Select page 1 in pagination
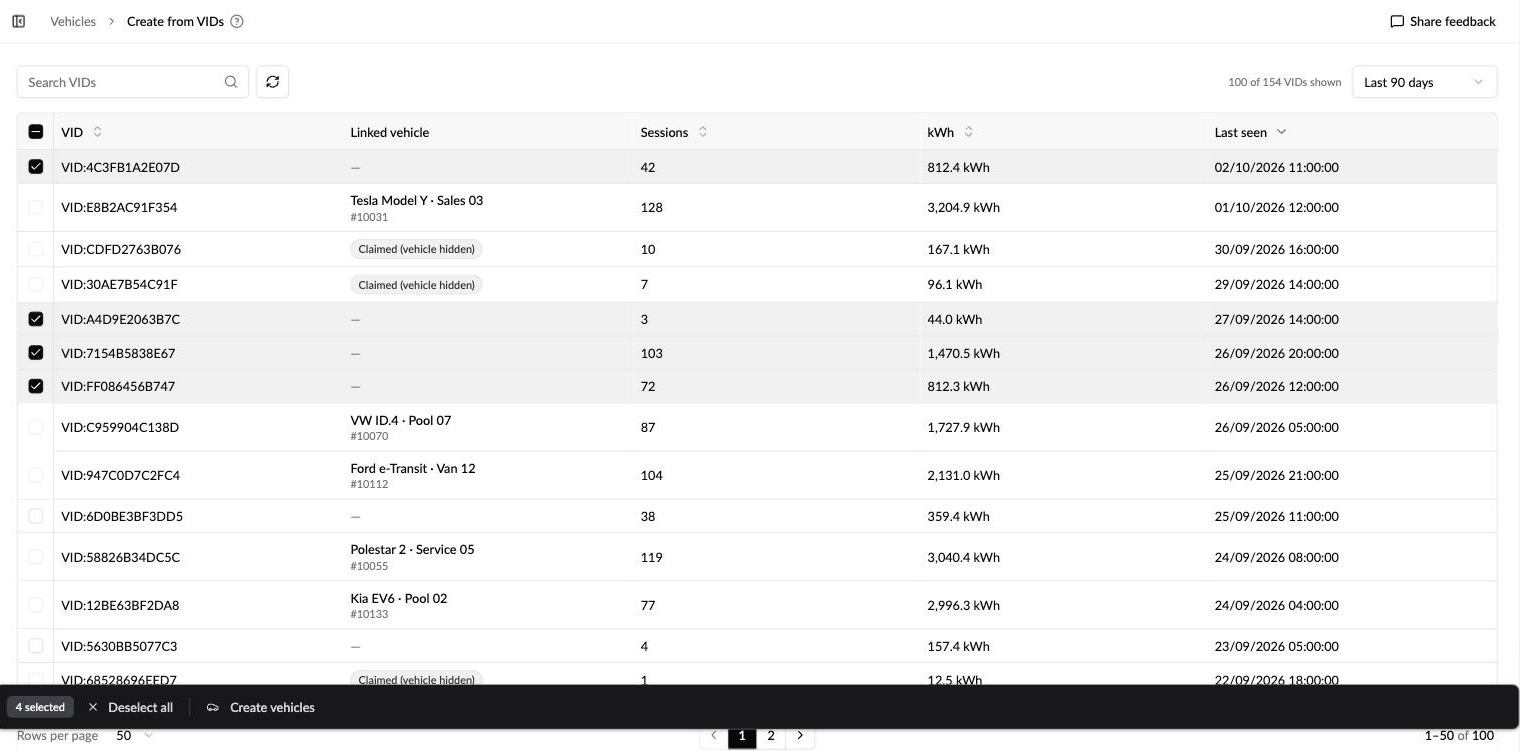 click(x=742, y=736)
